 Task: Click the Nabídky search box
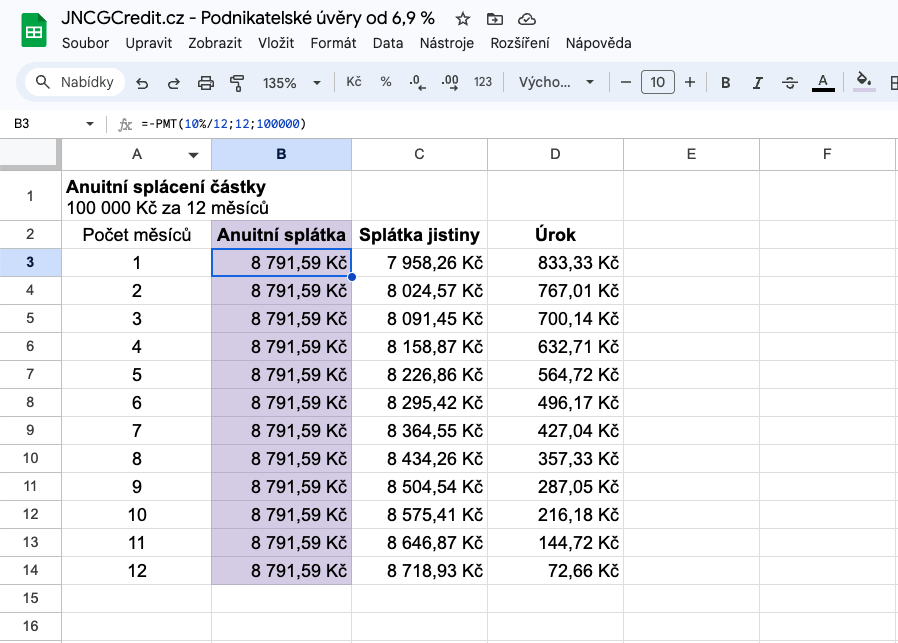point(75,82)
